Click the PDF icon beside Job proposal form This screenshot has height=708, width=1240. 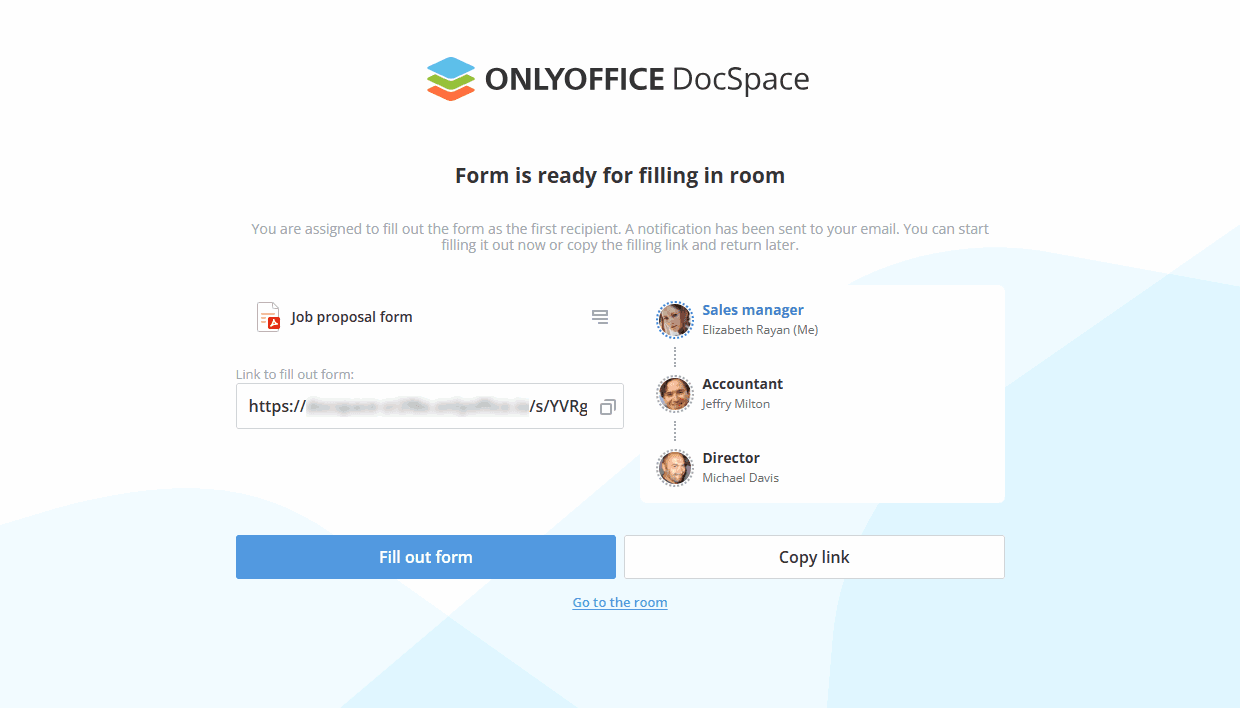coord(266,316)
